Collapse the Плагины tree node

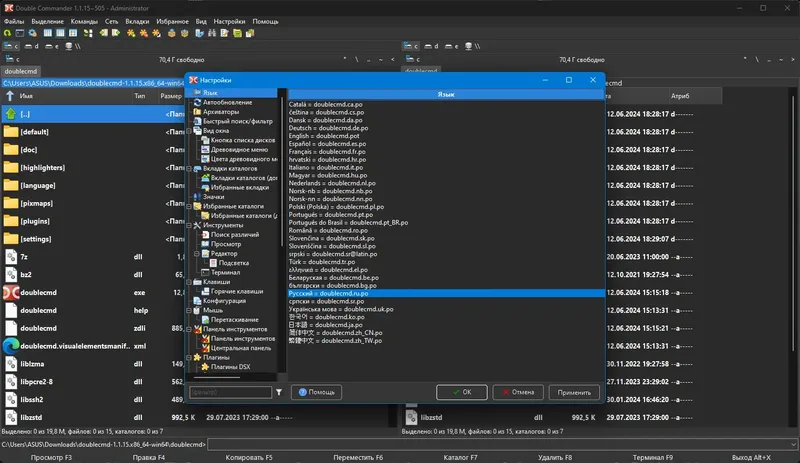click(189, 357)
